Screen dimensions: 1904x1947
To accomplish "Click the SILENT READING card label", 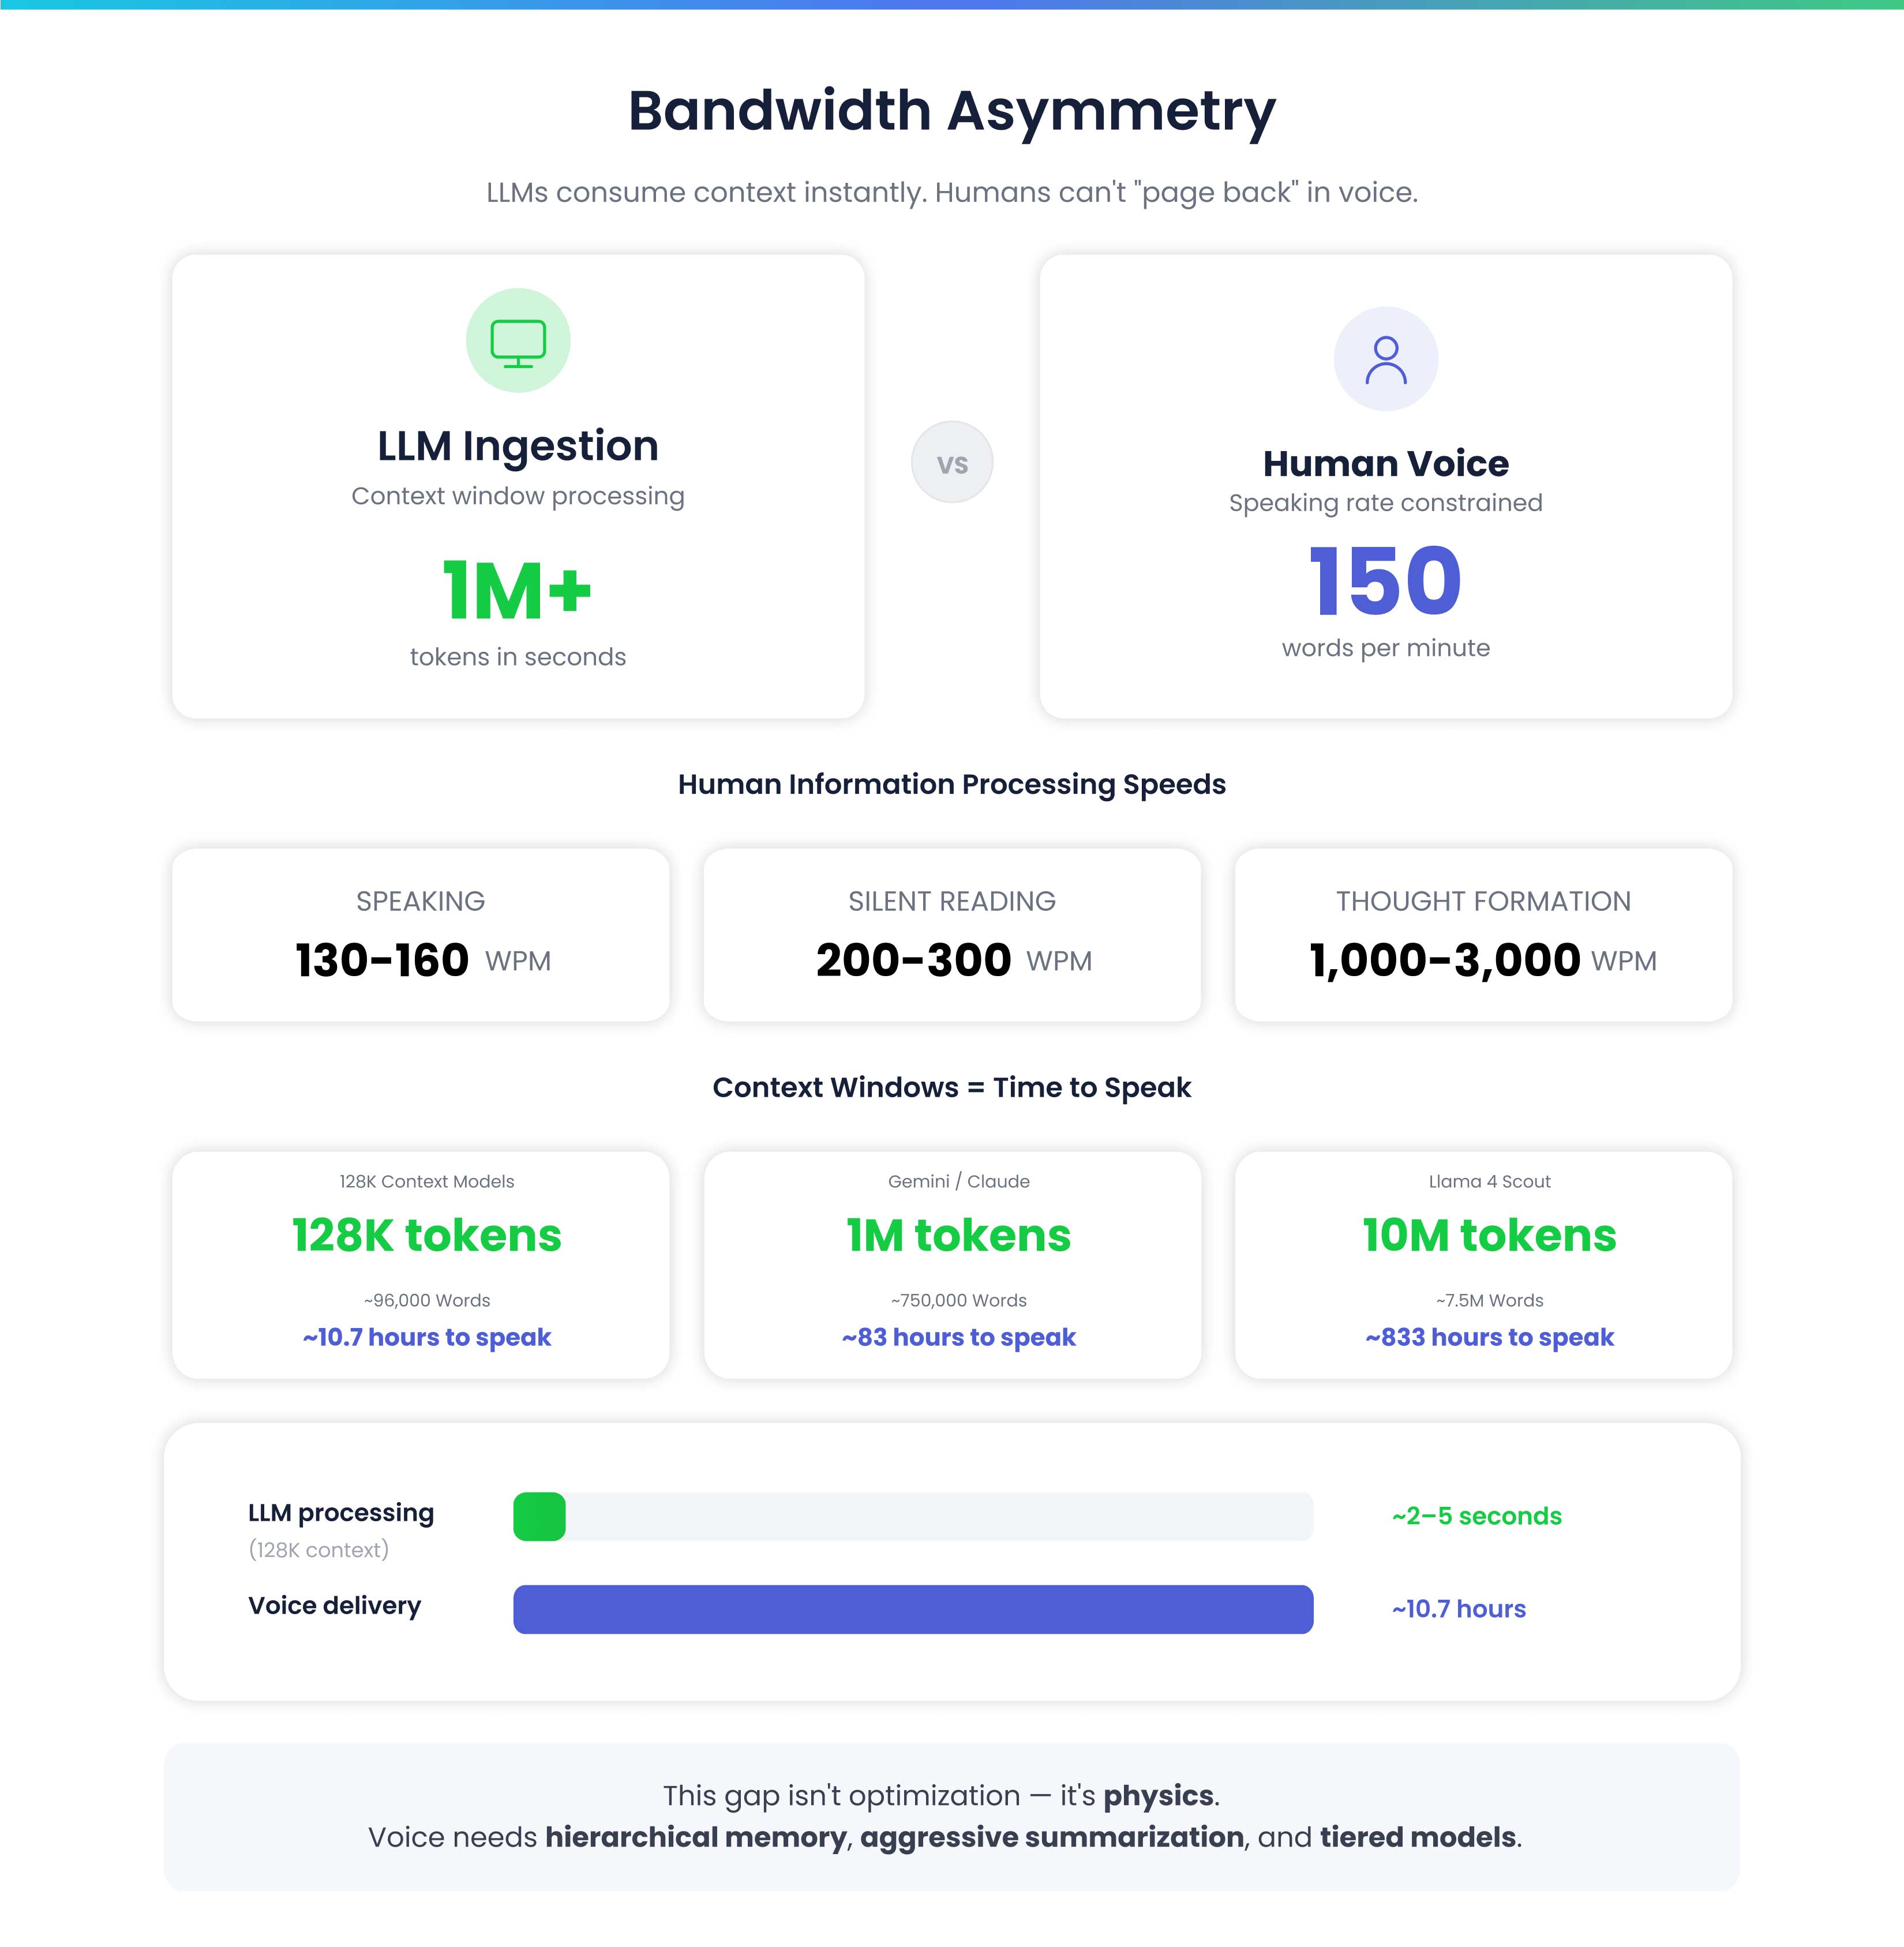I will point(952,901).
